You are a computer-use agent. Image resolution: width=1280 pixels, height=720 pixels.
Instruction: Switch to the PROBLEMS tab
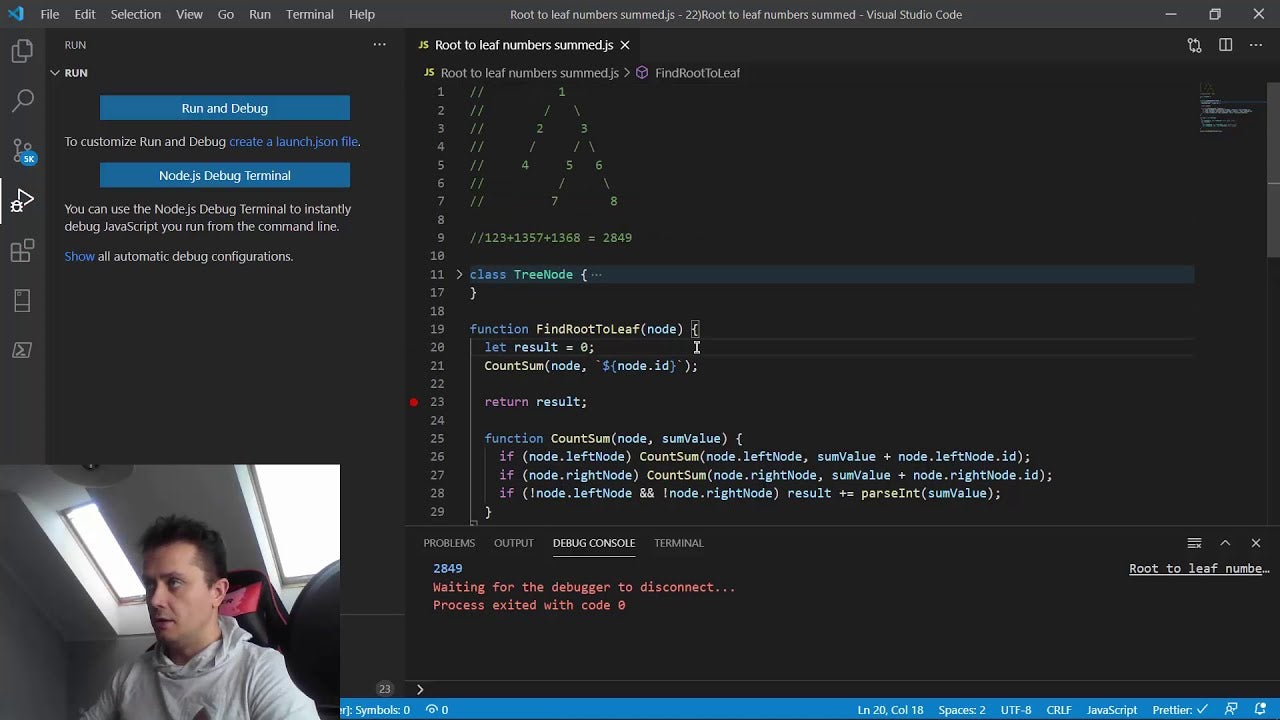tap(449, 543)
